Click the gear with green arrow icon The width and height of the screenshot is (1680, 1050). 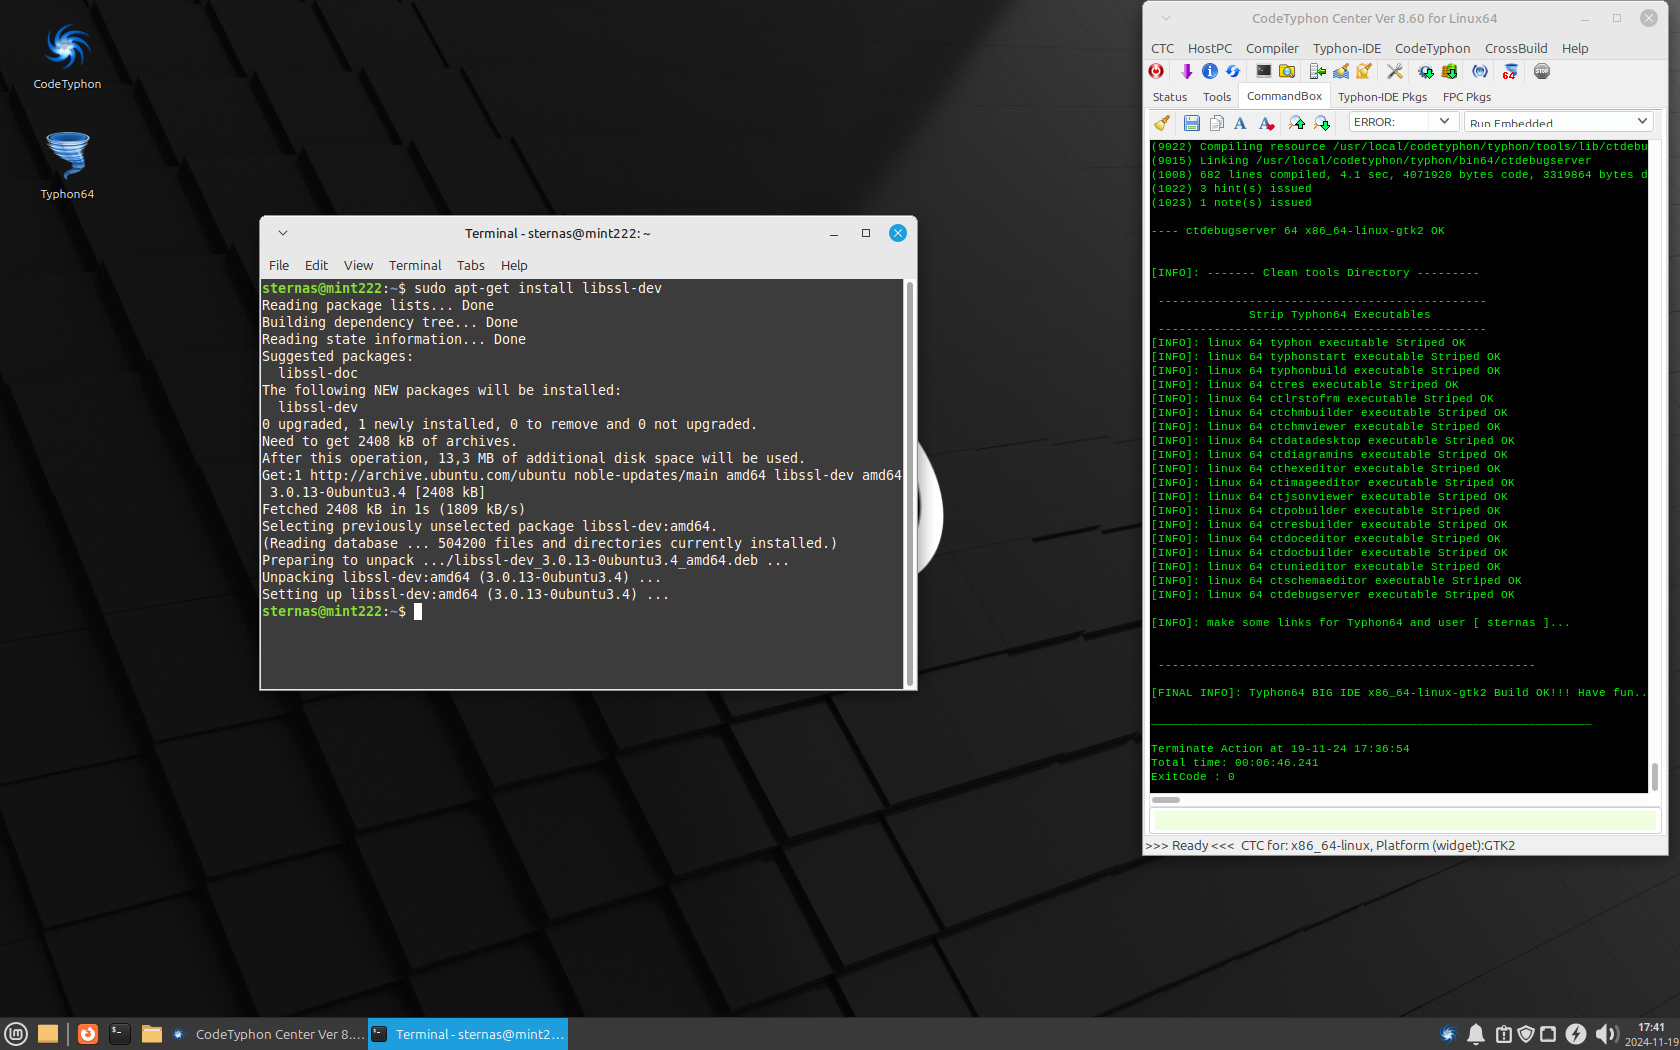tap(1426, 71)
